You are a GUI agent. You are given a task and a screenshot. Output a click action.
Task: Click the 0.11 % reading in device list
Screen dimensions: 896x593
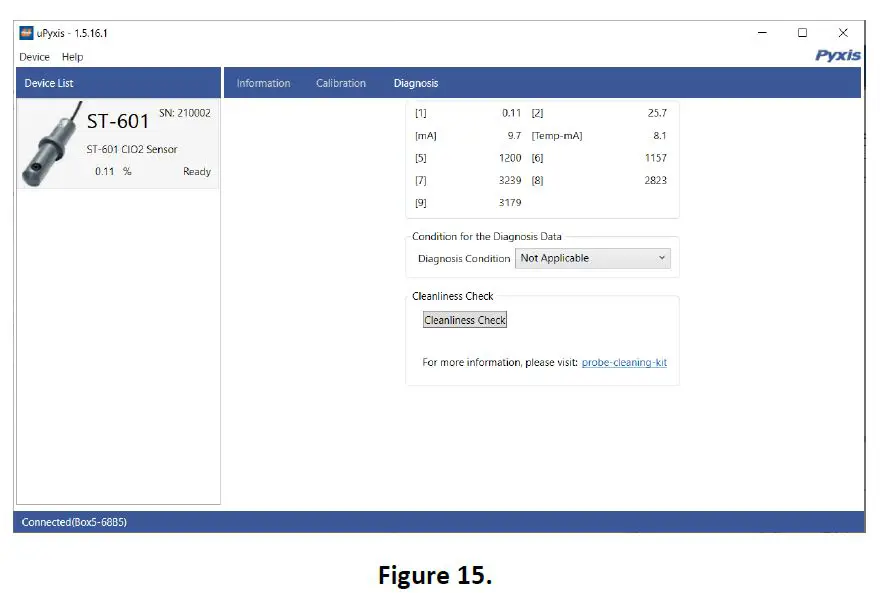[113, 171]
